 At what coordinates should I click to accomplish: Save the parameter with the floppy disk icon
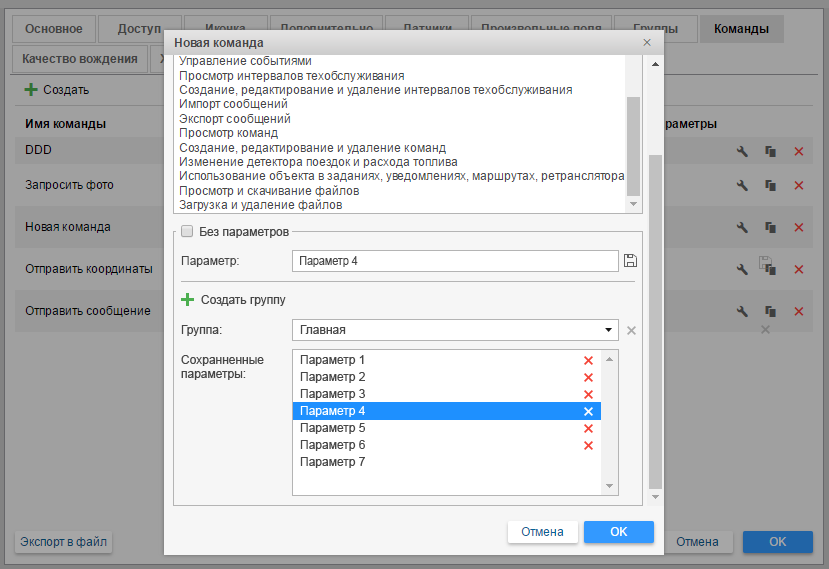coord(630,261)
